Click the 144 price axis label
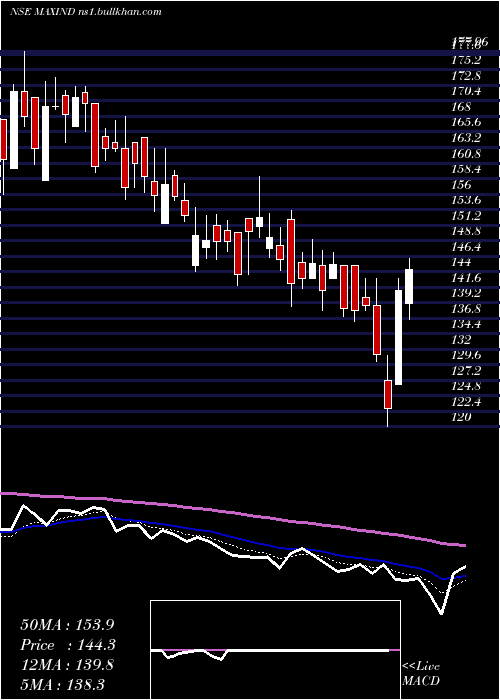Screen dimensions: 500x700 point(461,262)
